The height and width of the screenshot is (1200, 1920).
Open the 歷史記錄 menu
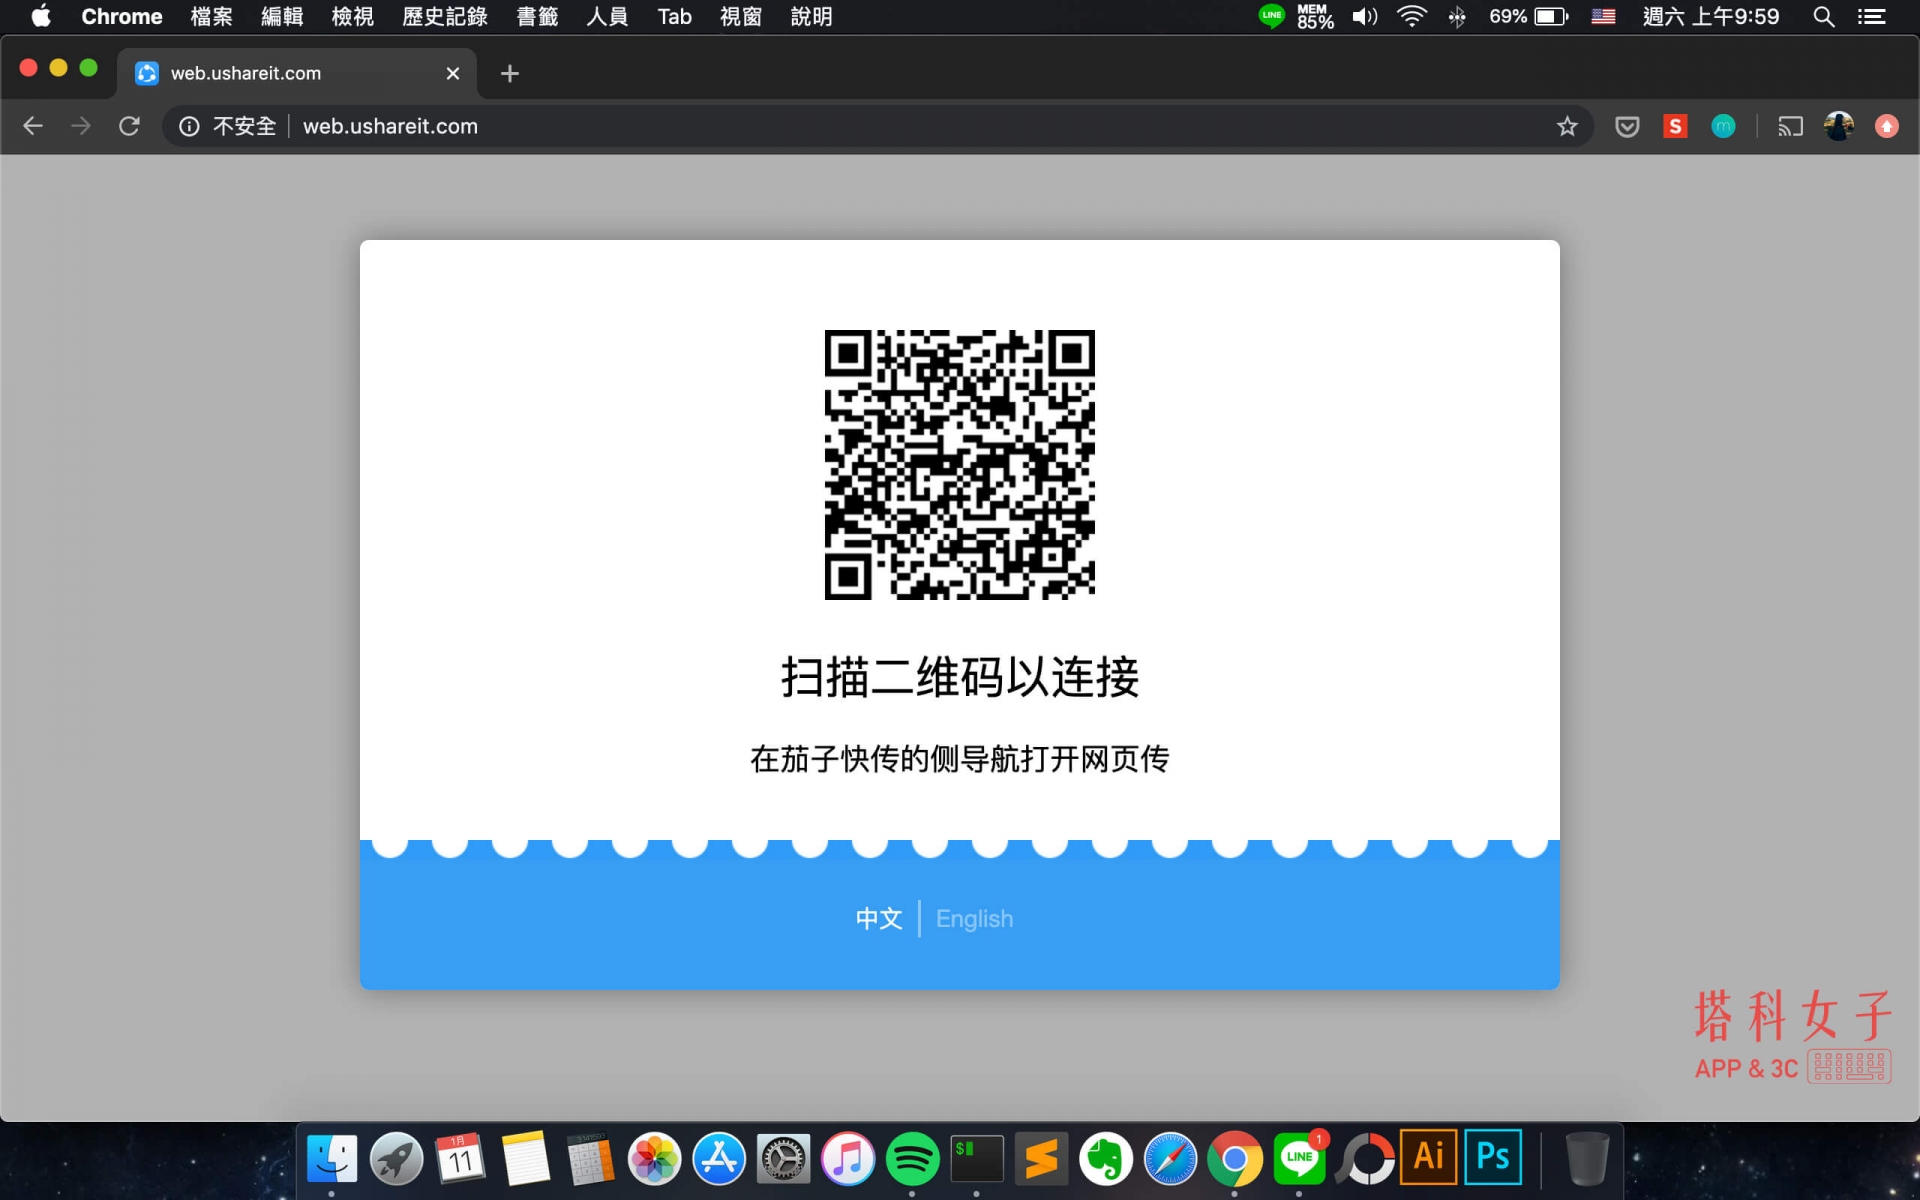(x=444, y=16)
